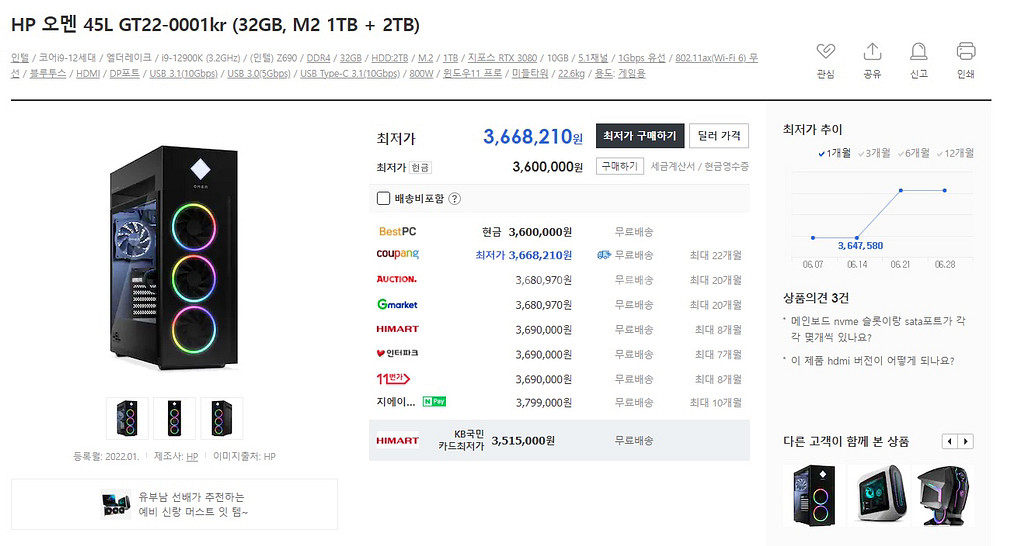
Task: Click the 세금계산서 / 현금영수증 text
Action: [x=699, y=167]
